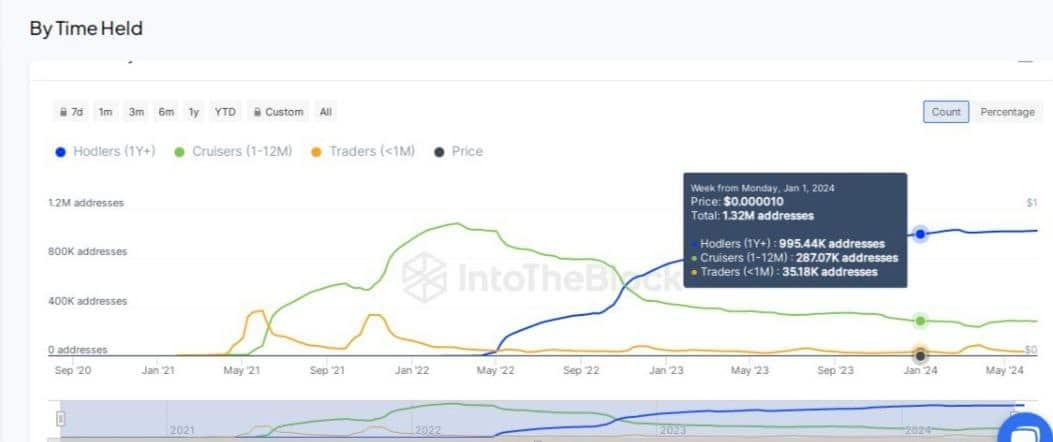Choose the 3m time range
Screen dimensions: 1053x442
point(136,112)
